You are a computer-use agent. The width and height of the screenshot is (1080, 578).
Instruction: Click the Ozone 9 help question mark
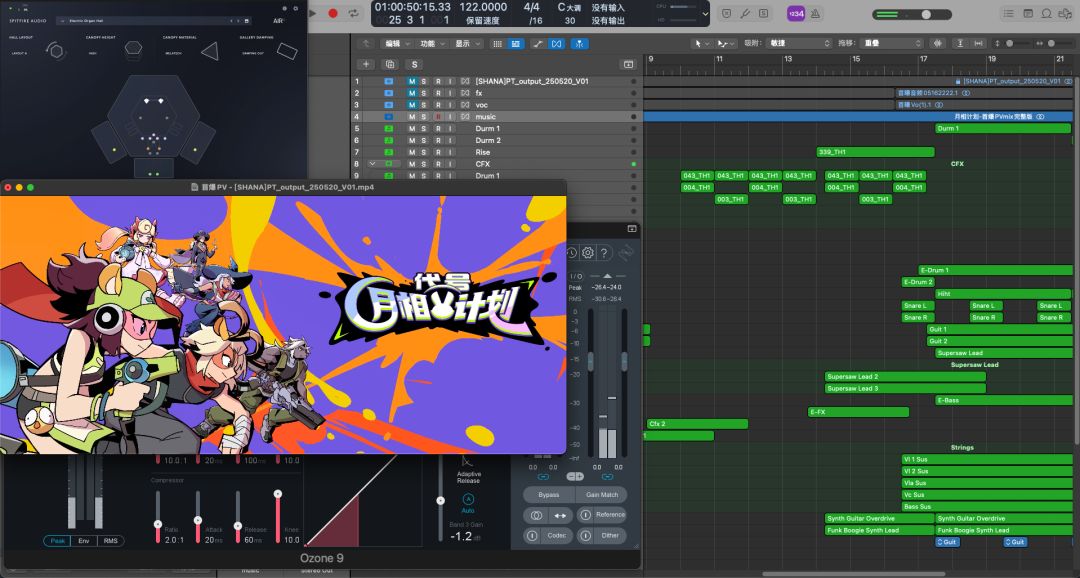pyautogui.click(x=605, y=253)
